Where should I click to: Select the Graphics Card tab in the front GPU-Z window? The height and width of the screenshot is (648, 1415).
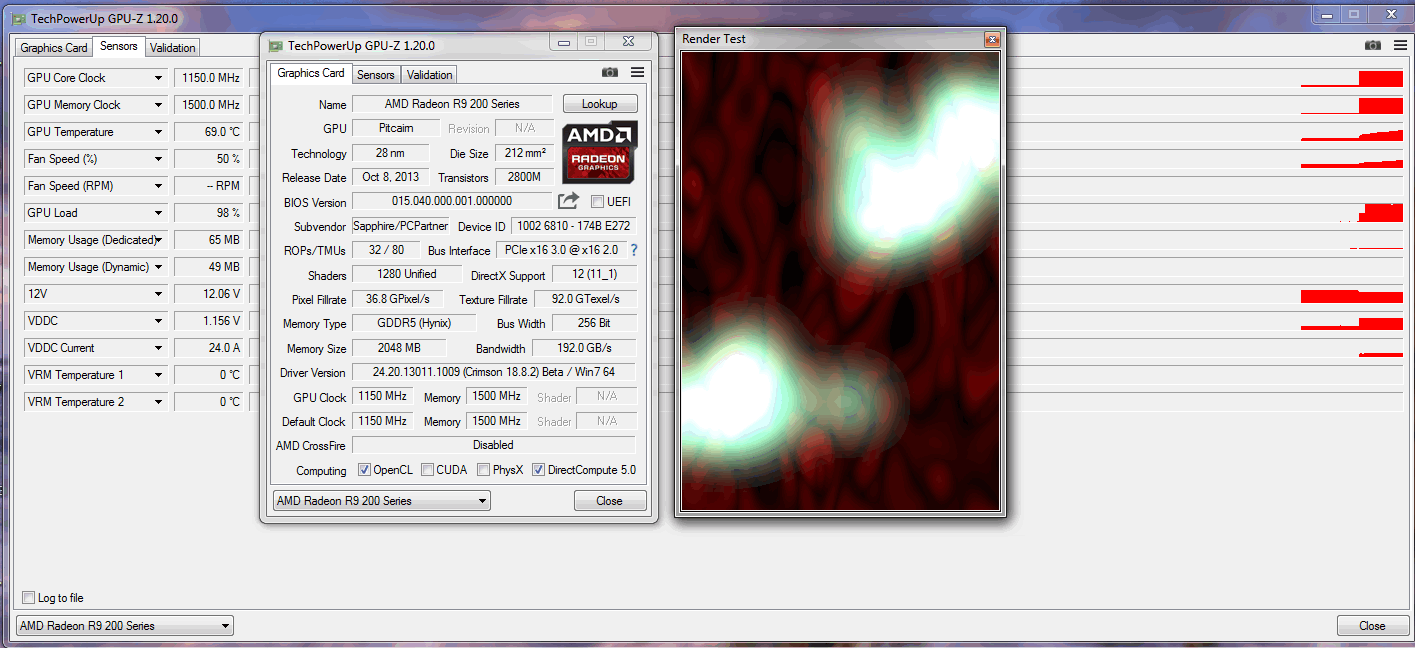[x=311, y=73]
